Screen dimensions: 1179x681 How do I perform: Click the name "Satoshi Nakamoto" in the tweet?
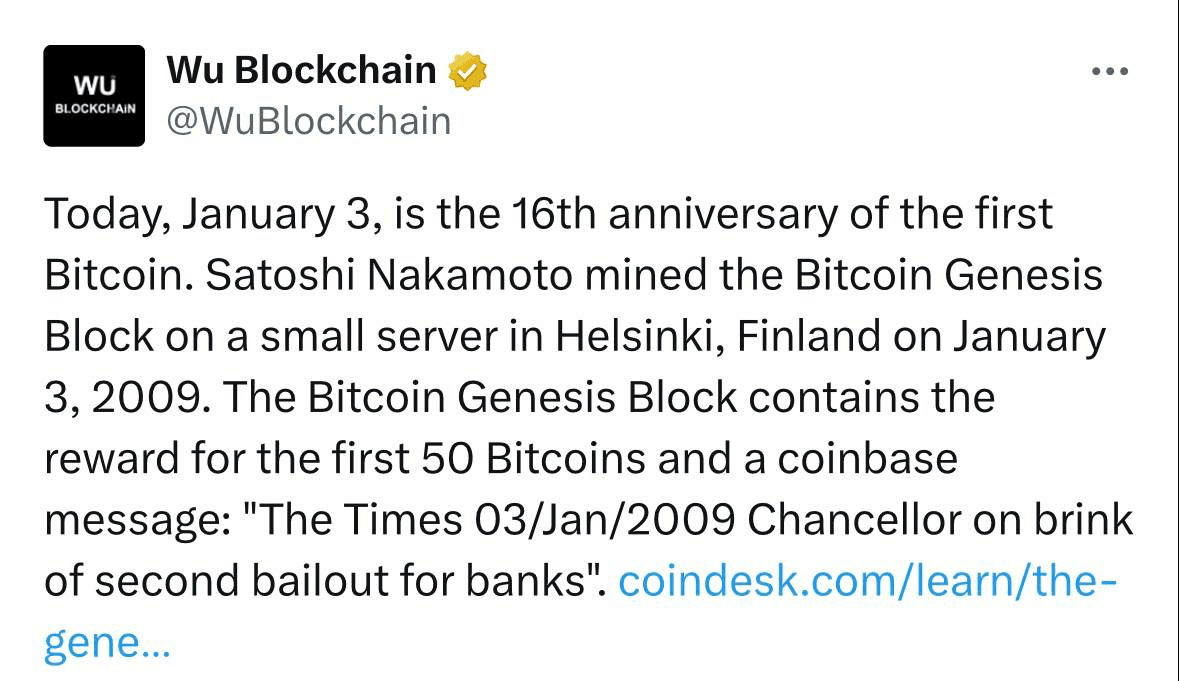(389, 274)
